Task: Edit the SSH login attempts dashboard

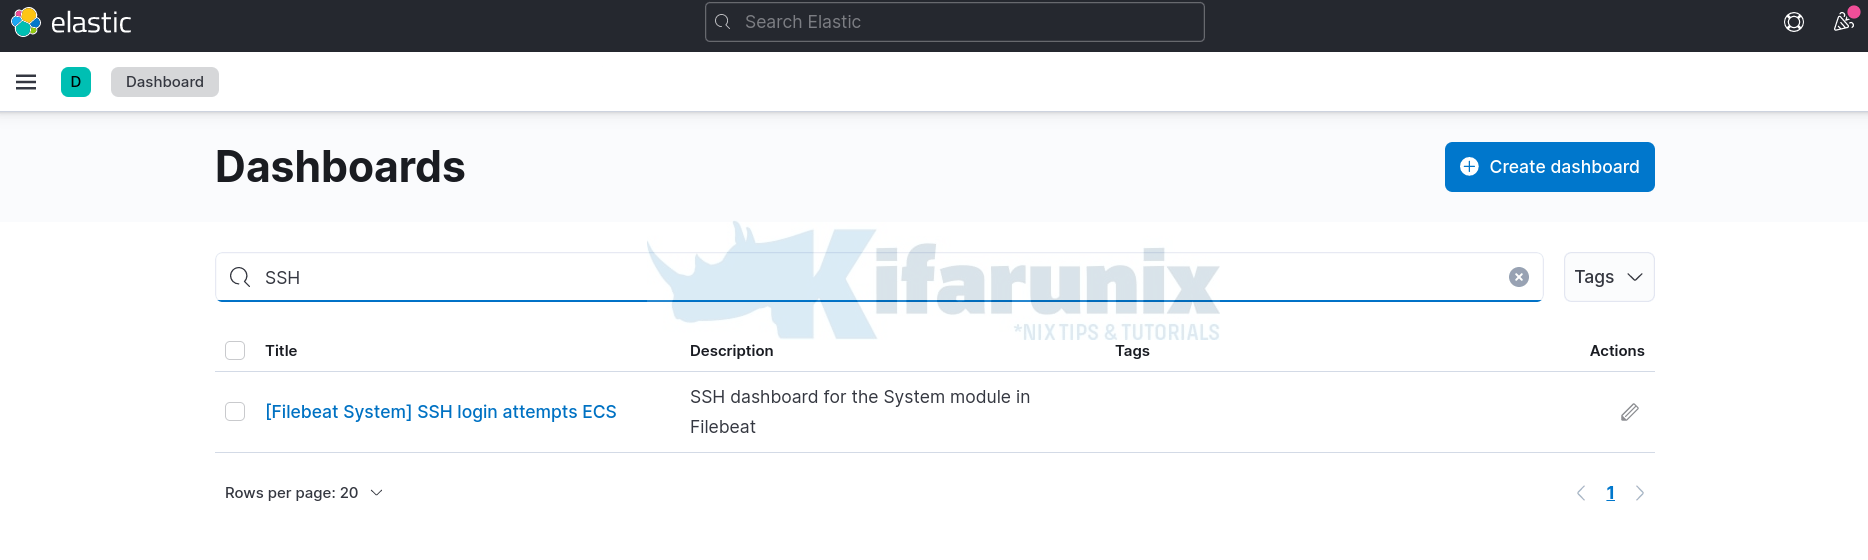Action: click(x=1630, y=412)
